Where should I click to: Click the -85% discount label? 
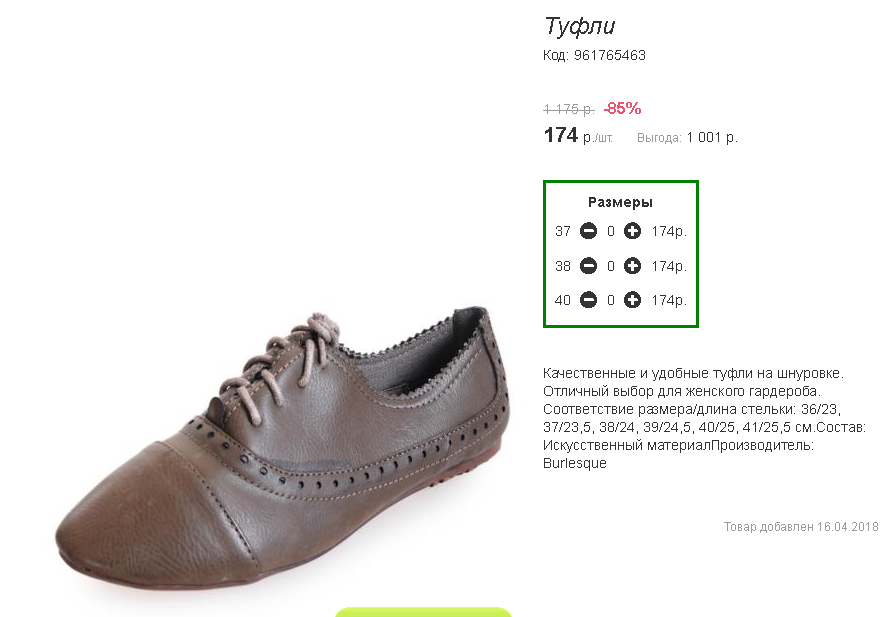[x=622, y=108]
